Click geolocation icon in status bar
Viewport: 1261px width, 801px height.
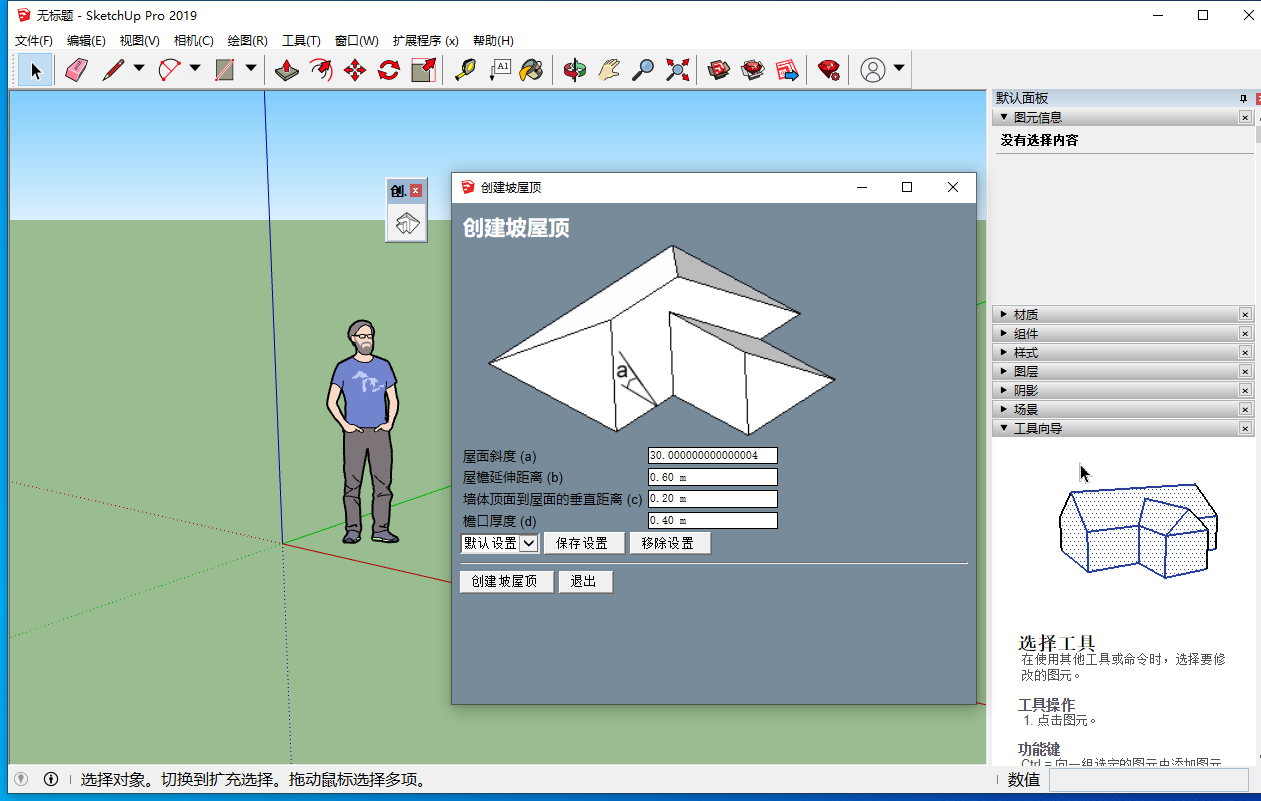[21, 779]
